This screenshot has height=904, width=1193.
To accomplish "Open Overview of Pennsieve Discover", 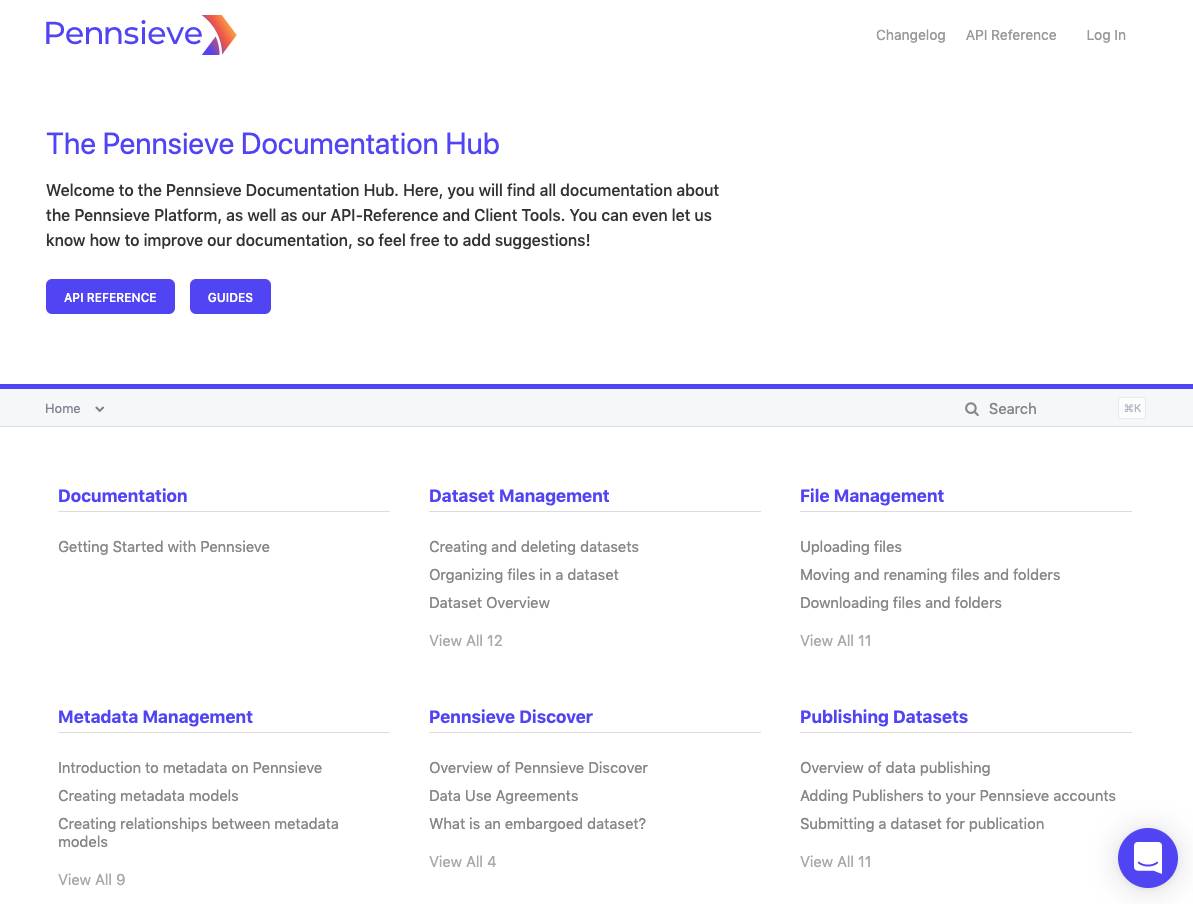I will click(x=538, y=768).
